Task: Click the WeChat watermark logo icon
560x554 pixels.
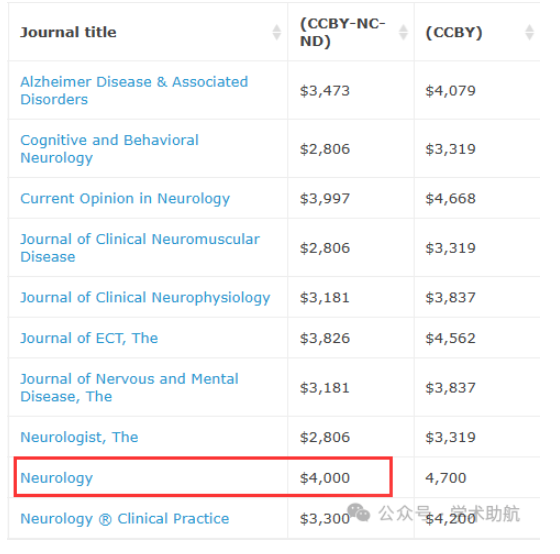Action: coord(359,513)
